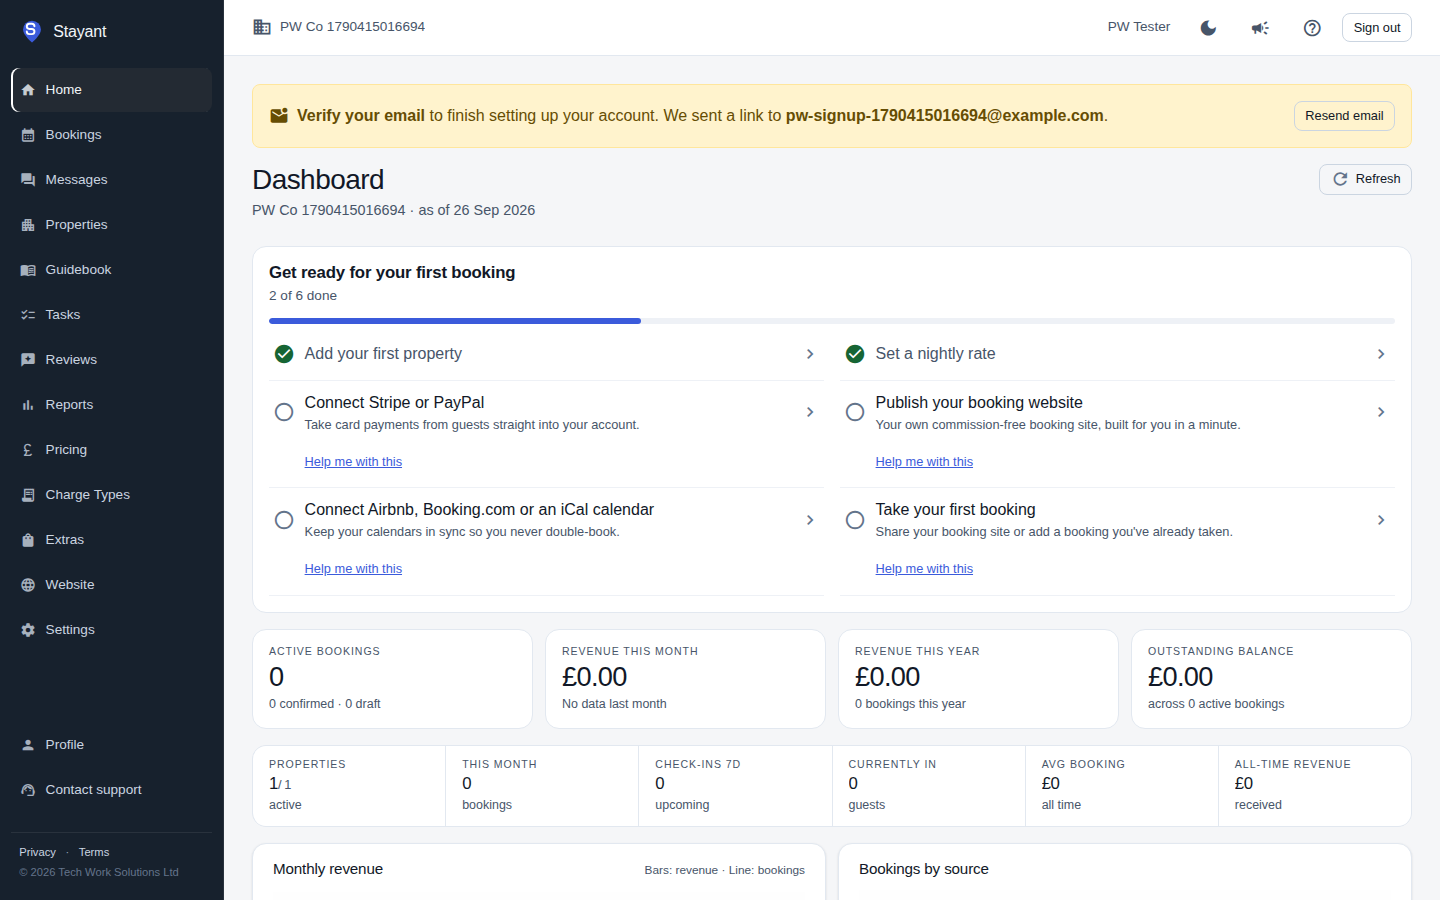Mark Connect Airbnb, Booking.com or iCal circle

284,520
